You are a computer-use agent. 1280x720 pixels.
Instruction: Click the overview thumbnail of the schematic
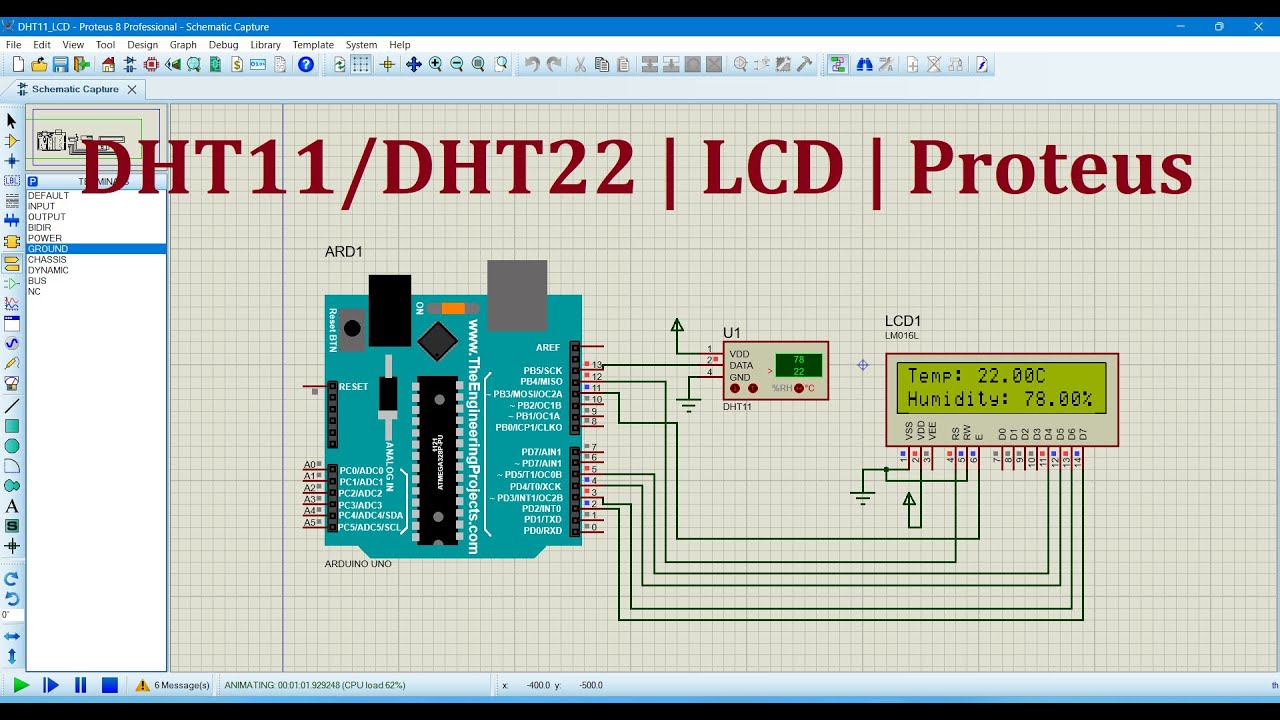[x=96, y=140]
